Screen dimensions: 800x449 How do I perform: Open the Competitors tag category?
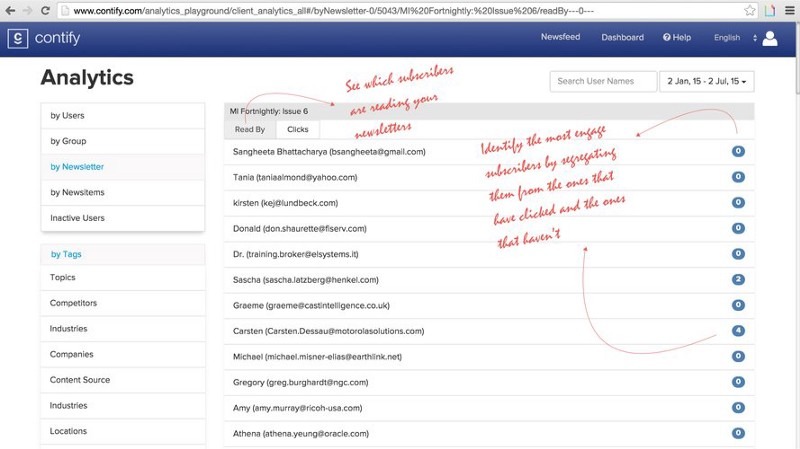coord(122,303)
